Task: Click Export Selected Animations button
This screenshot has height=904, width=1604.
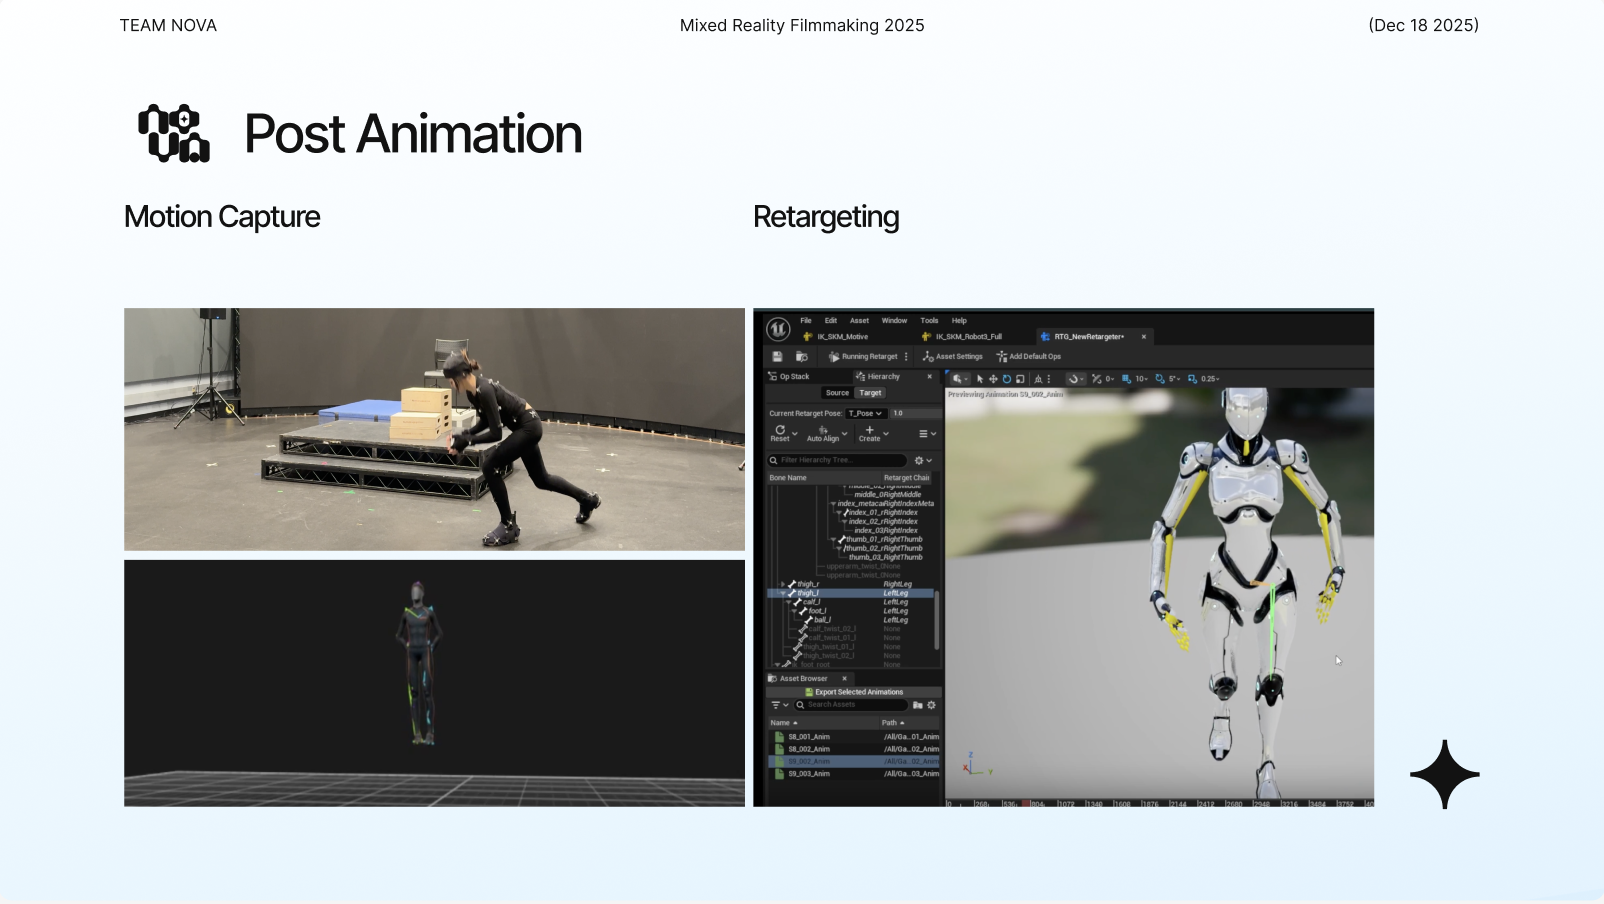Action: pyautogui.click(x=854, y=692)
